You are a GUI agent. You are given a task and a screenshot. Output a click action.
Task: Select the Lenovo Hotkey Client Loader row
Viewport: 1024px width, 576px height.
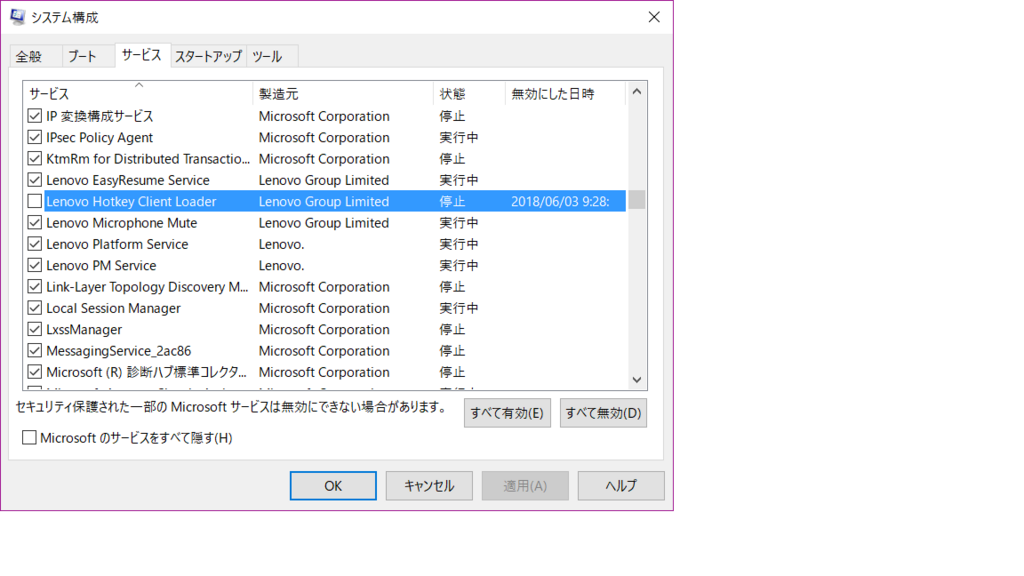(325, 201)
